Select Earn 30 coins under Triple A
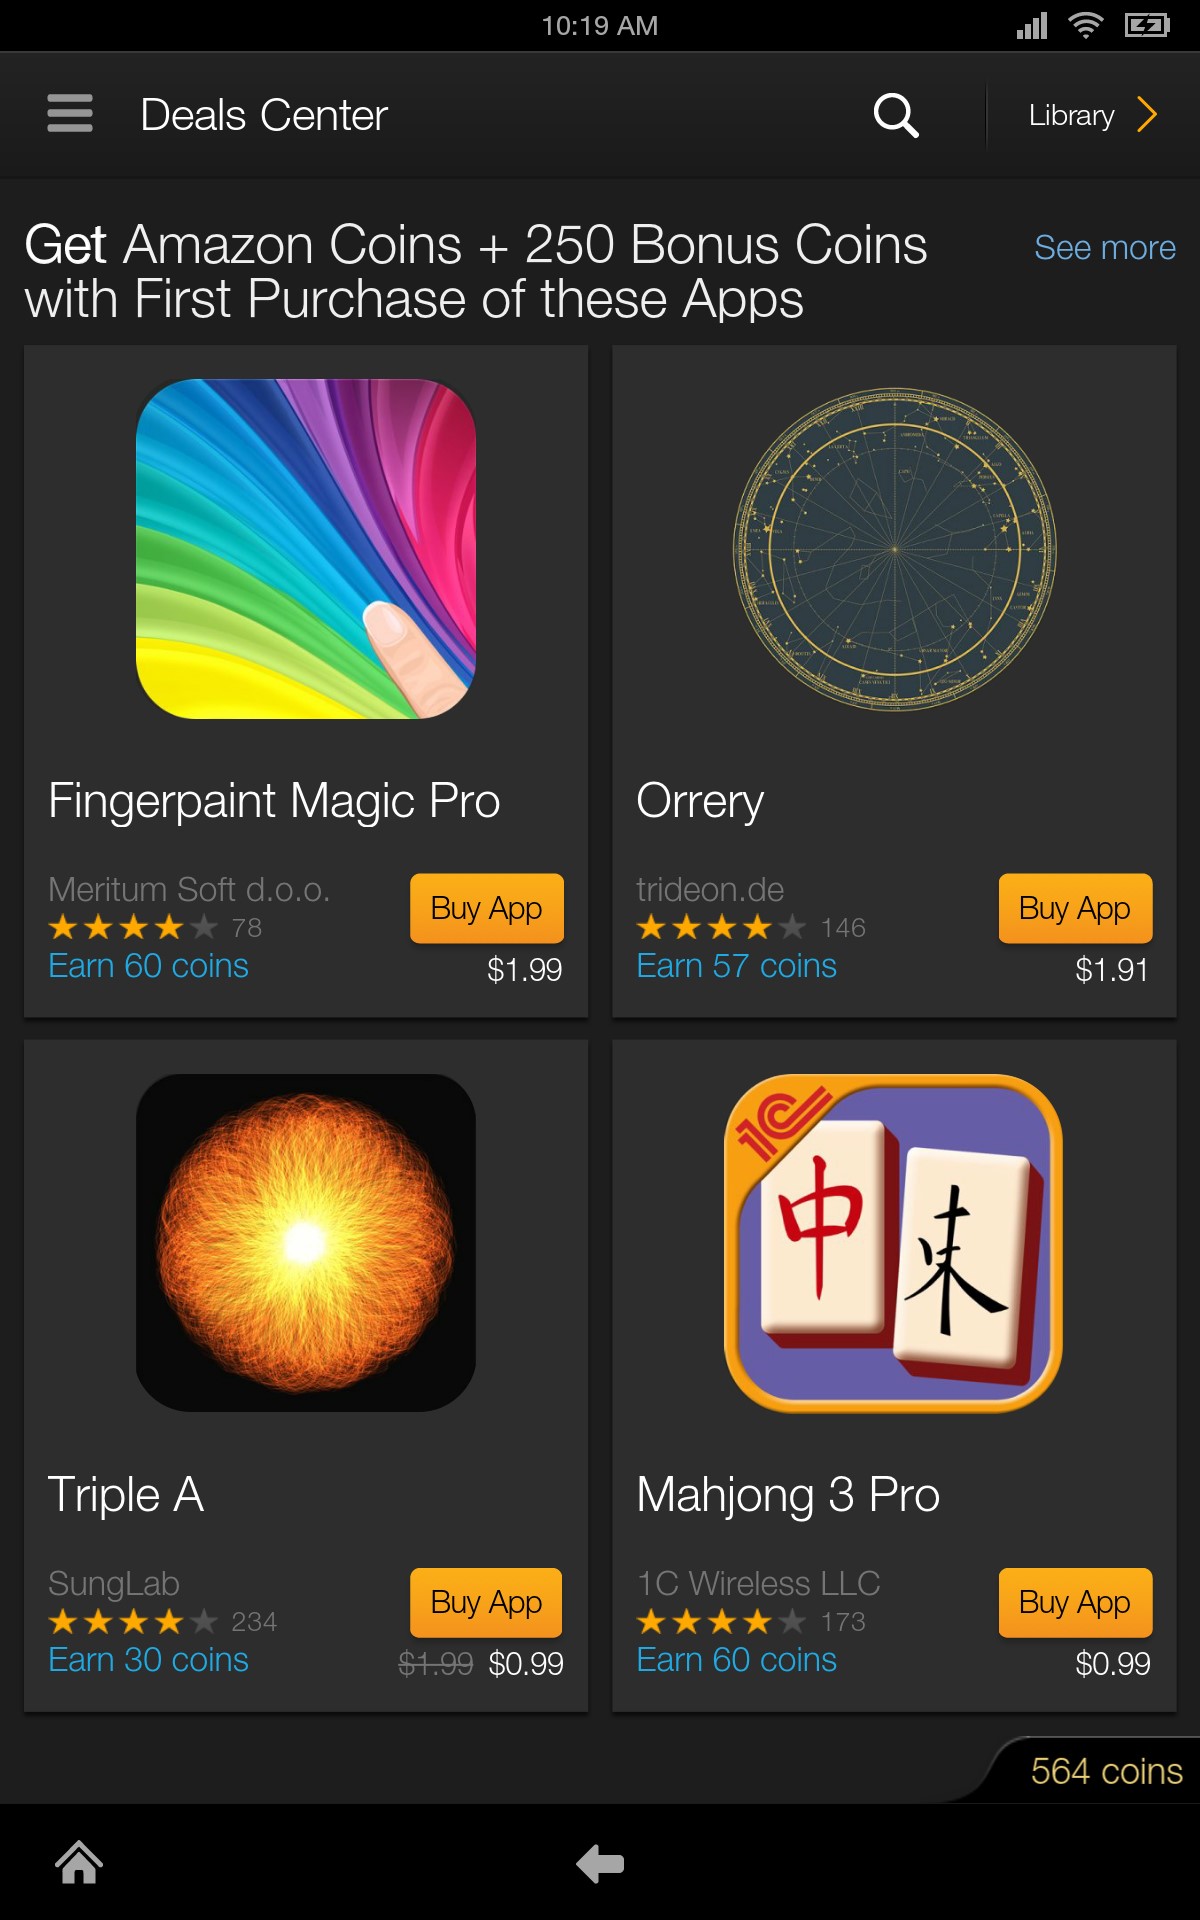 148,1660
